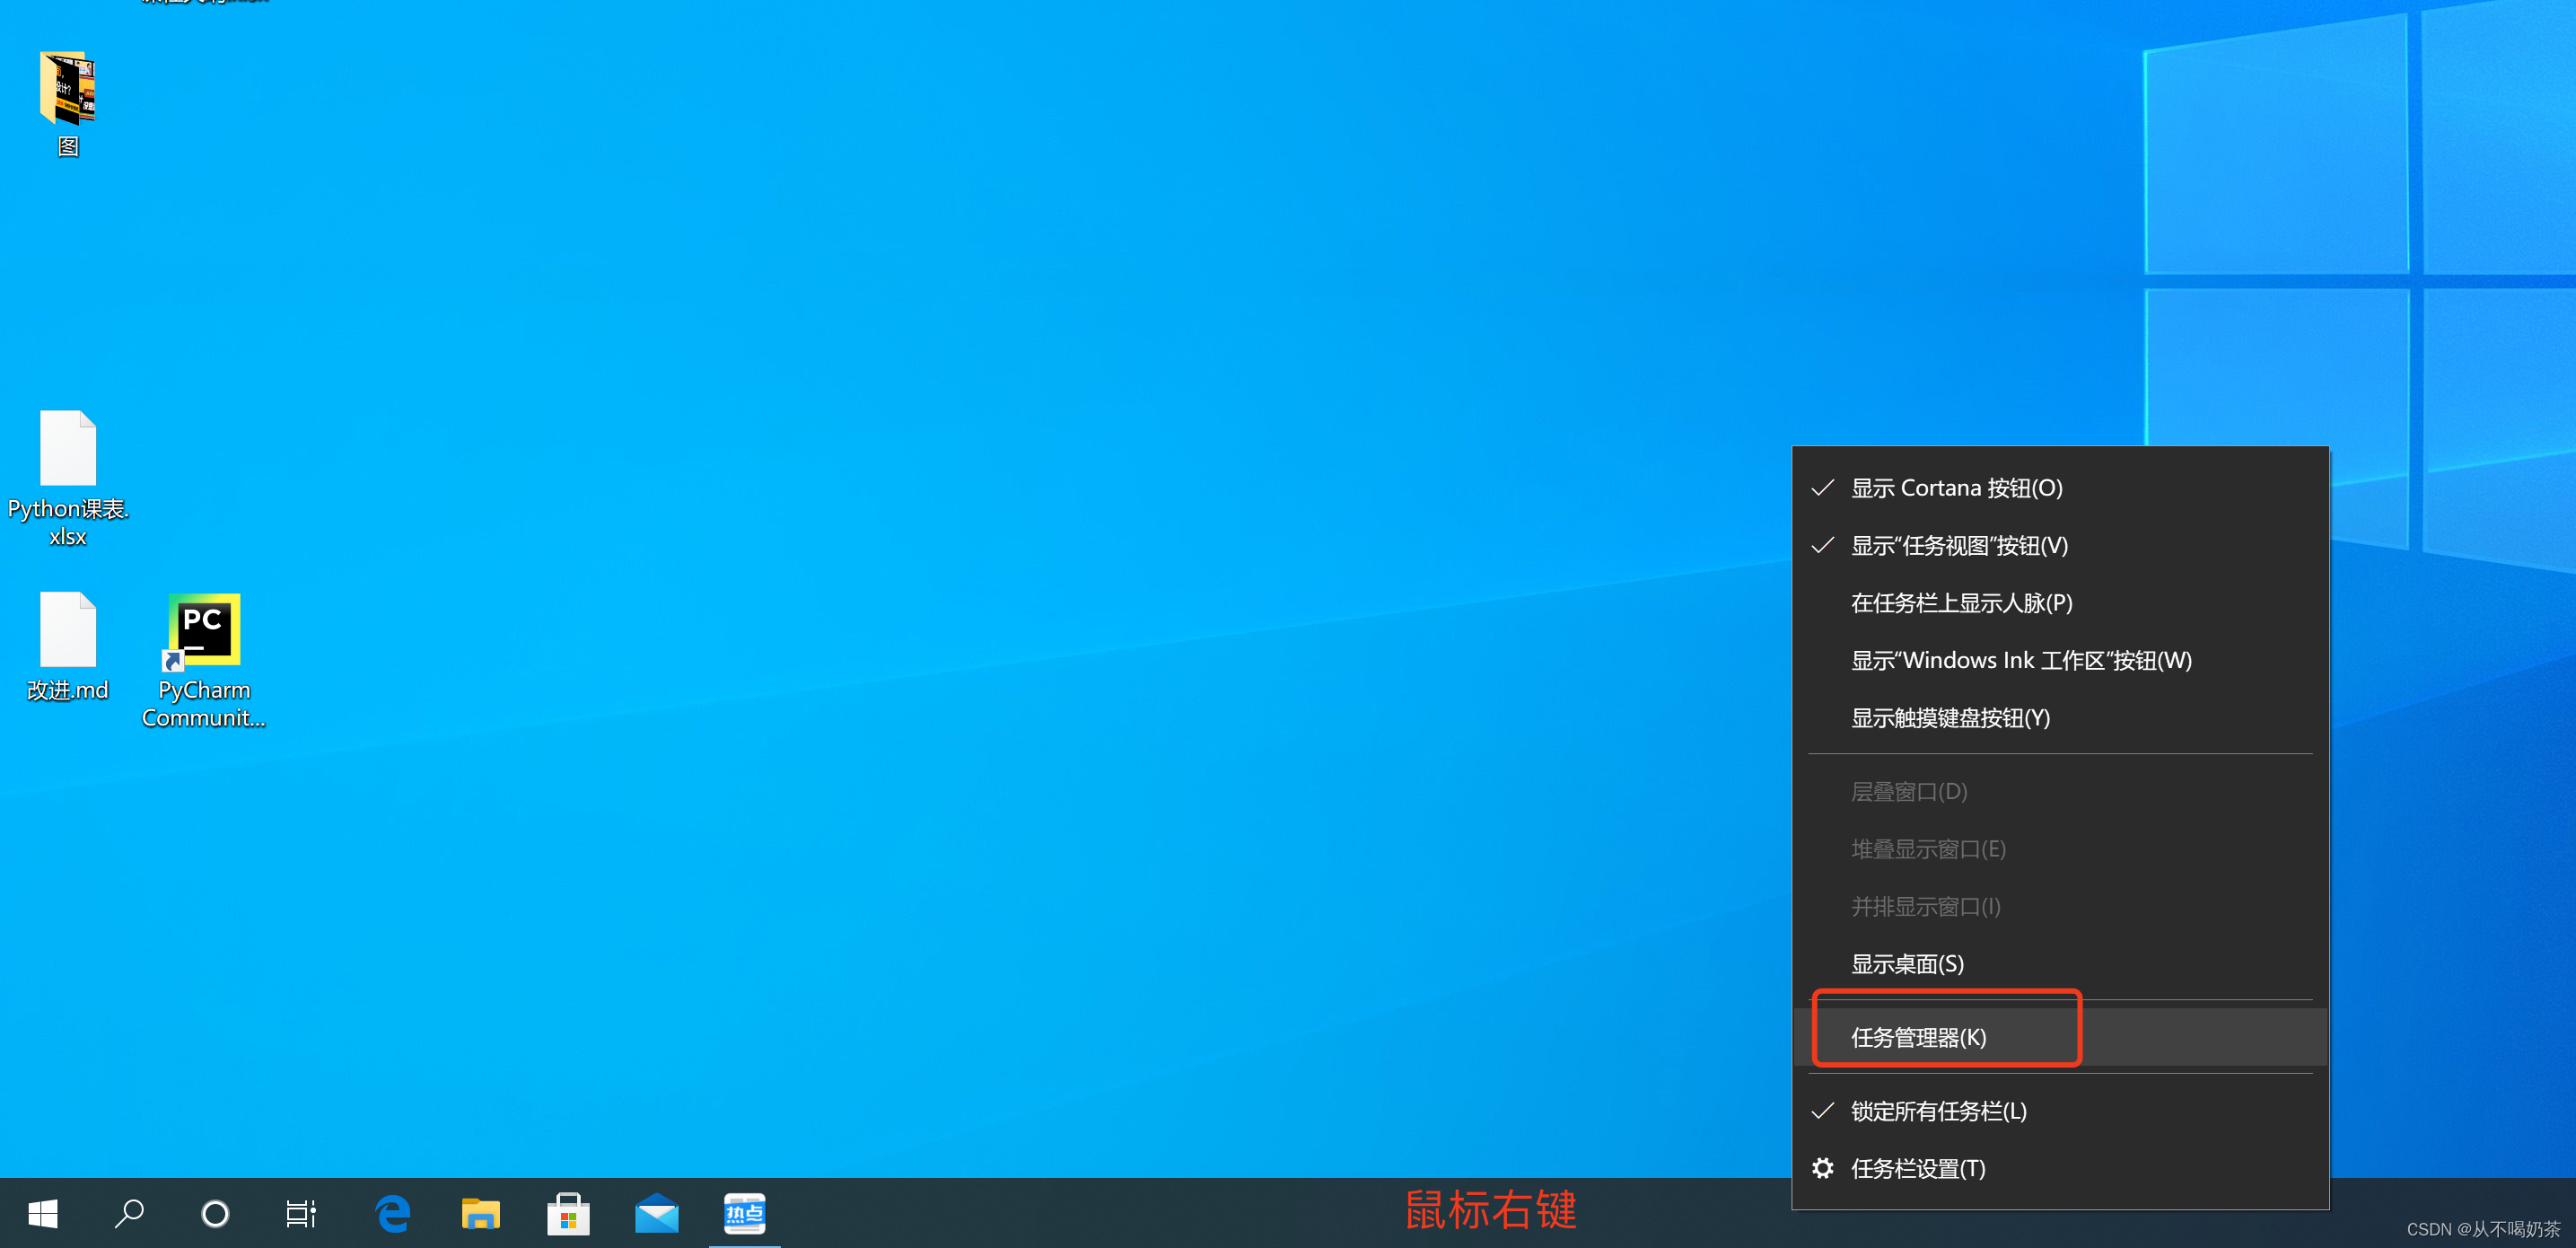Viewport: 2576px width, 1248px height.
Task: Open File Explorer from the taskbar
Action: tap(481, 1213)
